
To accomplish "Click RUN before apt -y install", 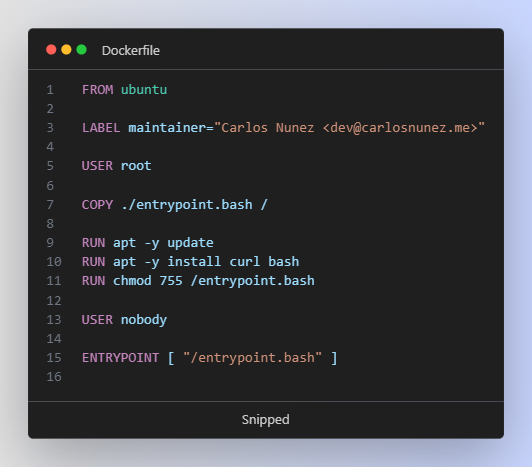I will click(94, 262).
